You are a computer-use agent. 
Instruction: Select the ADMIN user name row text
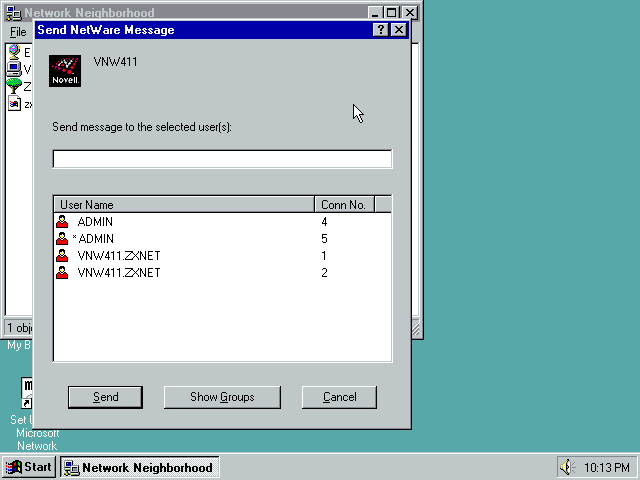pos(95,222)
